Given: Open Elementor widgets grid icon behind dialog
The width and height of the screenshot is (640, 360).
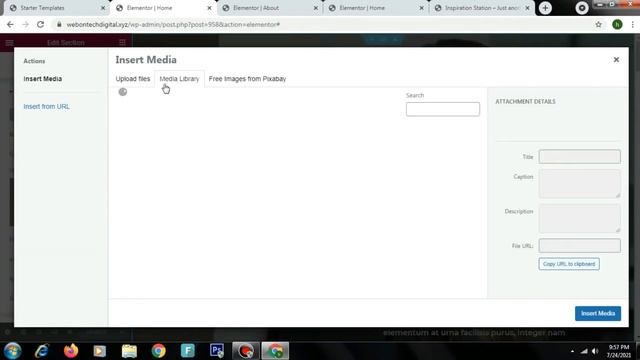Looking at the screenshot, I should tap(122, 42).
